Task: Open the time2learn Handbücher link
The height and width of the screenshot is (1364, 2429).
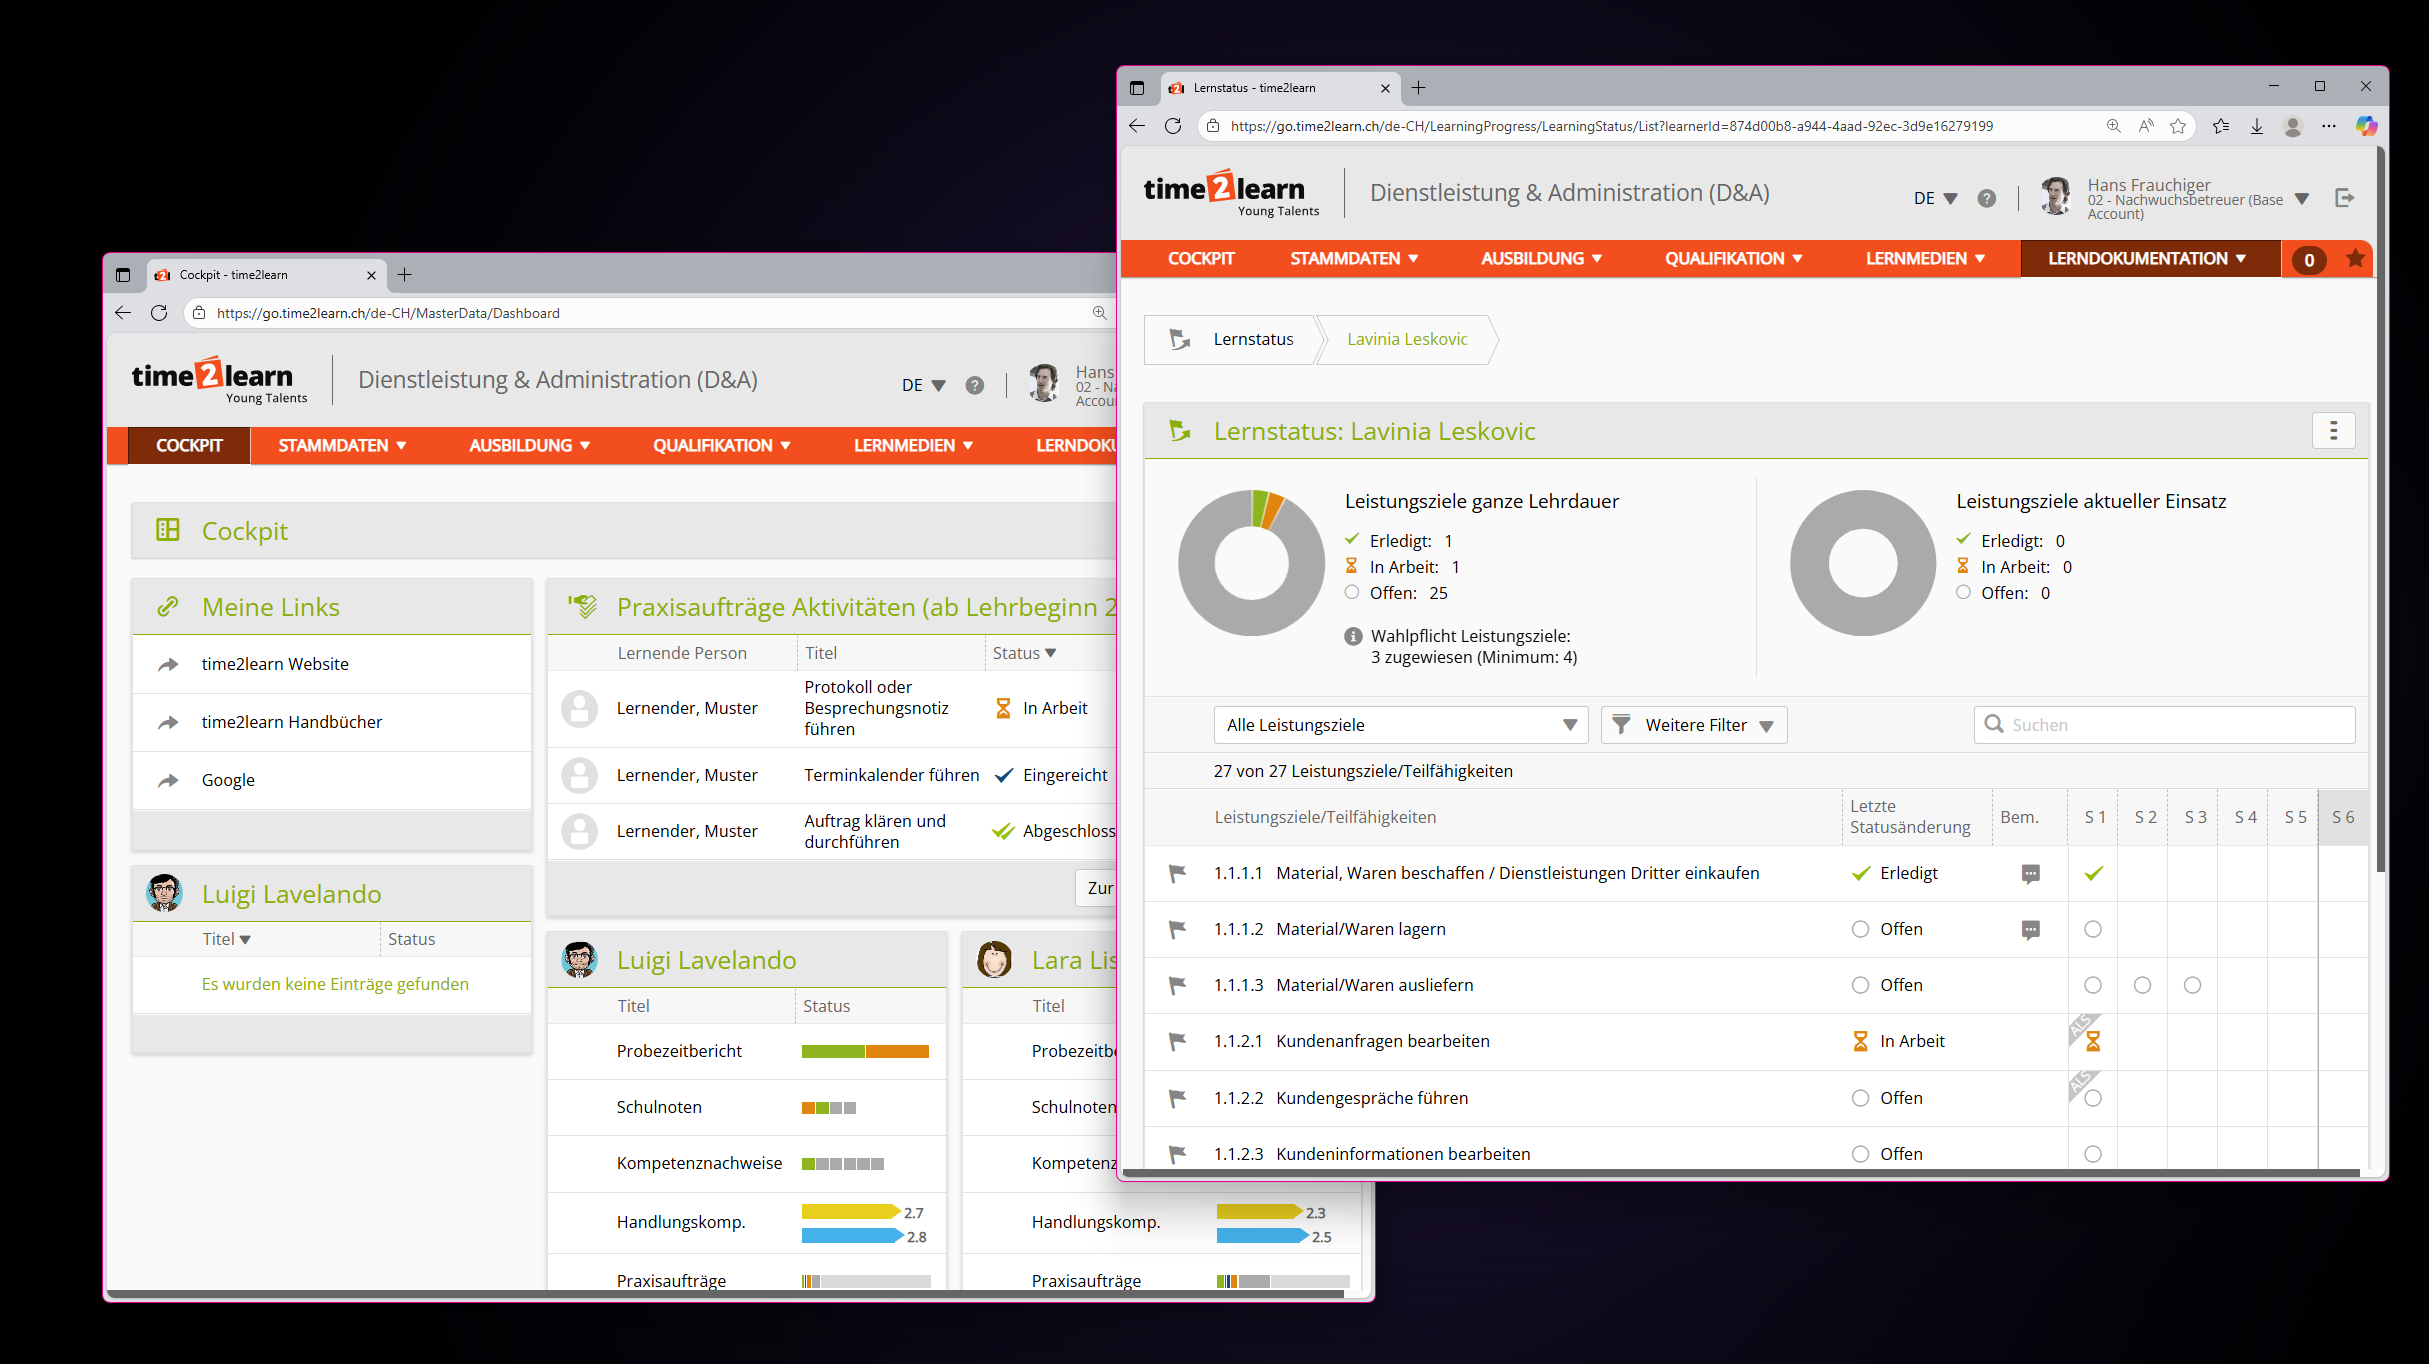Action: [291, 722]
